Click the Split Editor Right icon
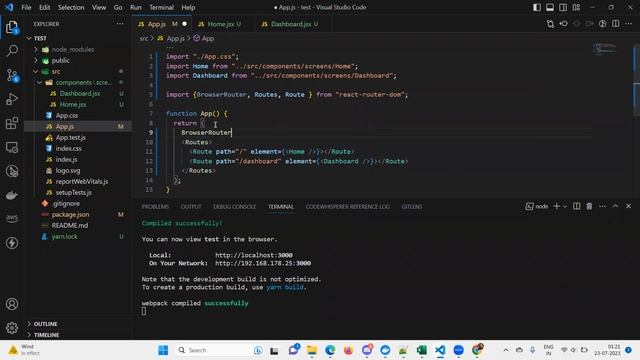The width and height of the screenshot is (640, 360). (x=616, y=24)
